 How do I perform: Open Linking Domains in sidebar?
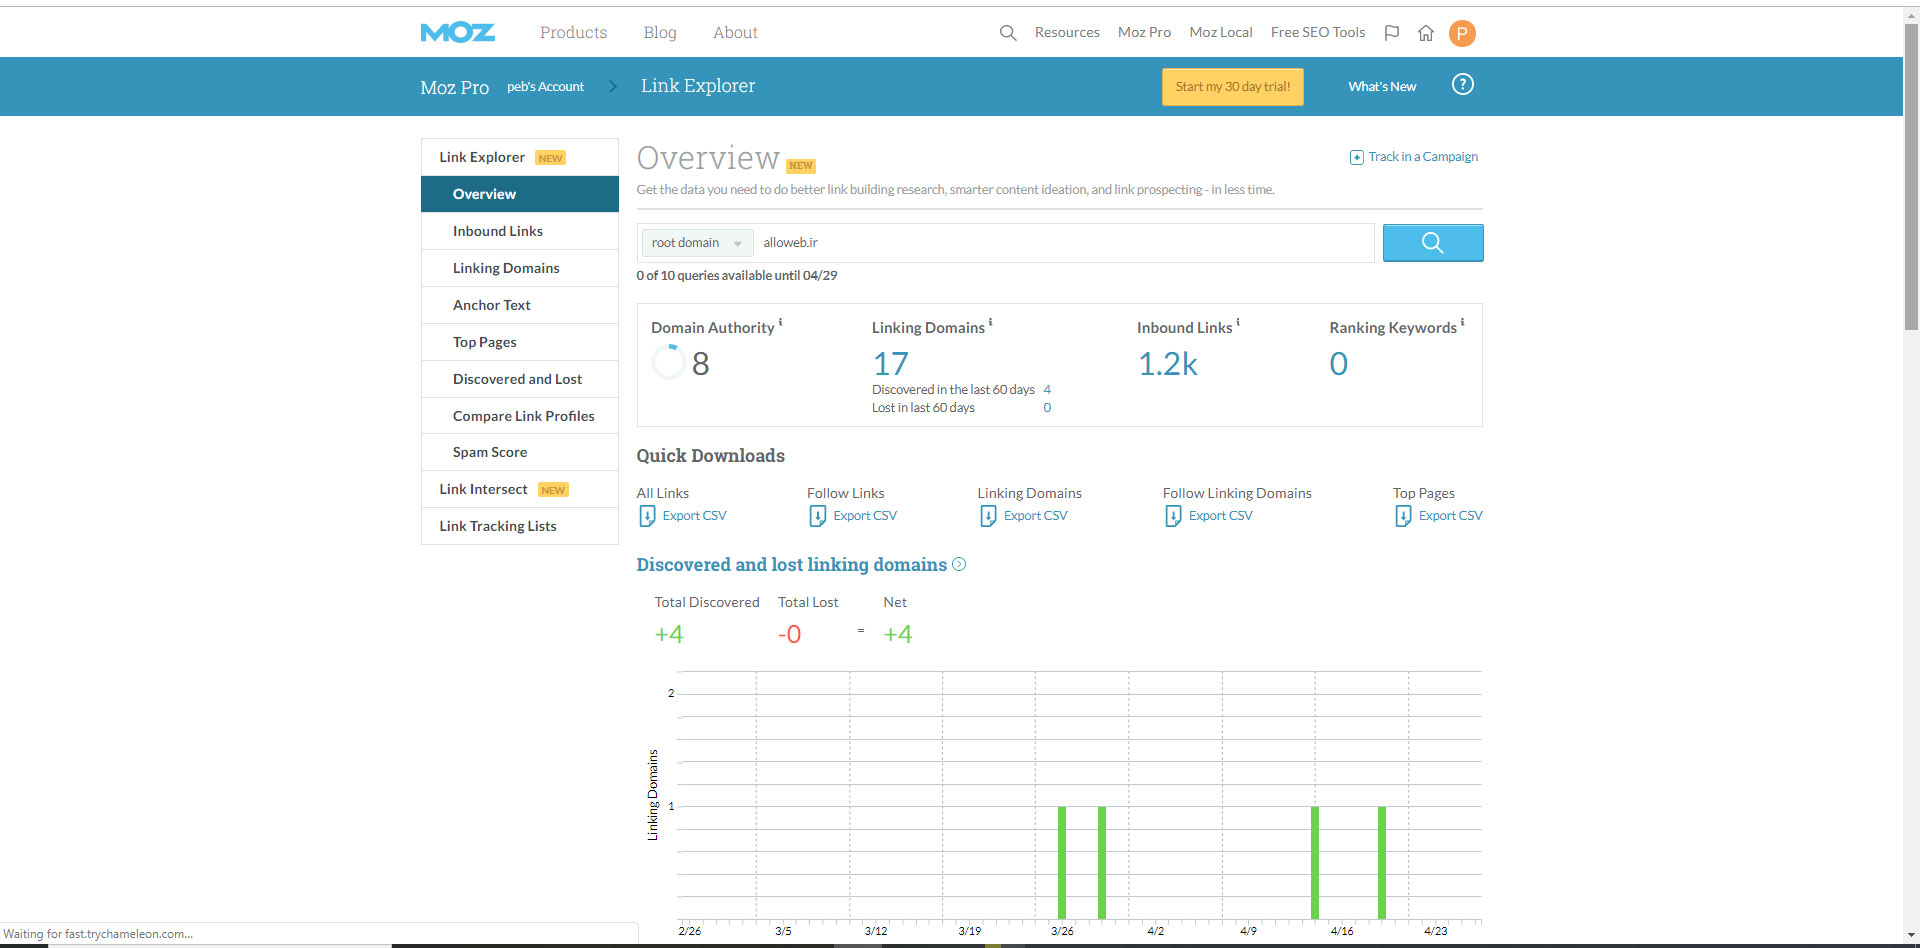click(520, 268)
